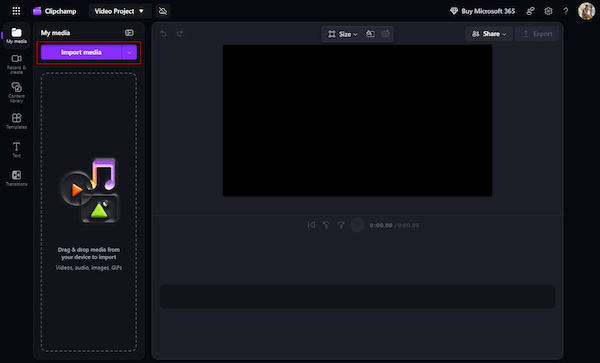Open the app launcher grid icon
Image resolution: width=600 pixels, height=363 pixels.
coord(16,11)
